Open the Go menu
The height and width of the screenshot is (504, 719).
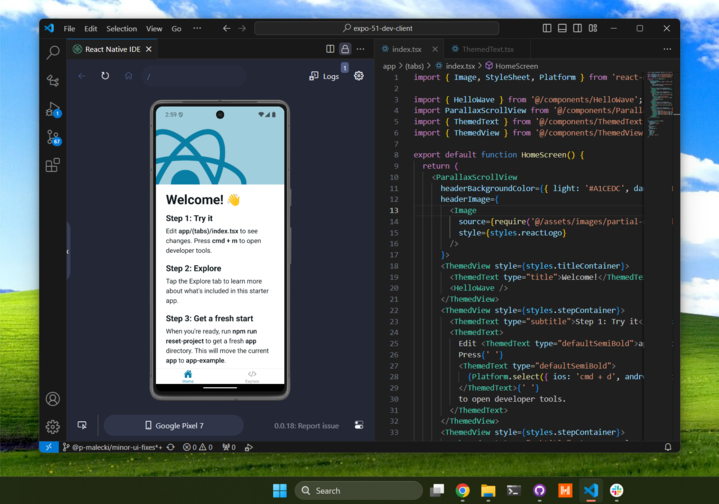click(x=176, y=28)
